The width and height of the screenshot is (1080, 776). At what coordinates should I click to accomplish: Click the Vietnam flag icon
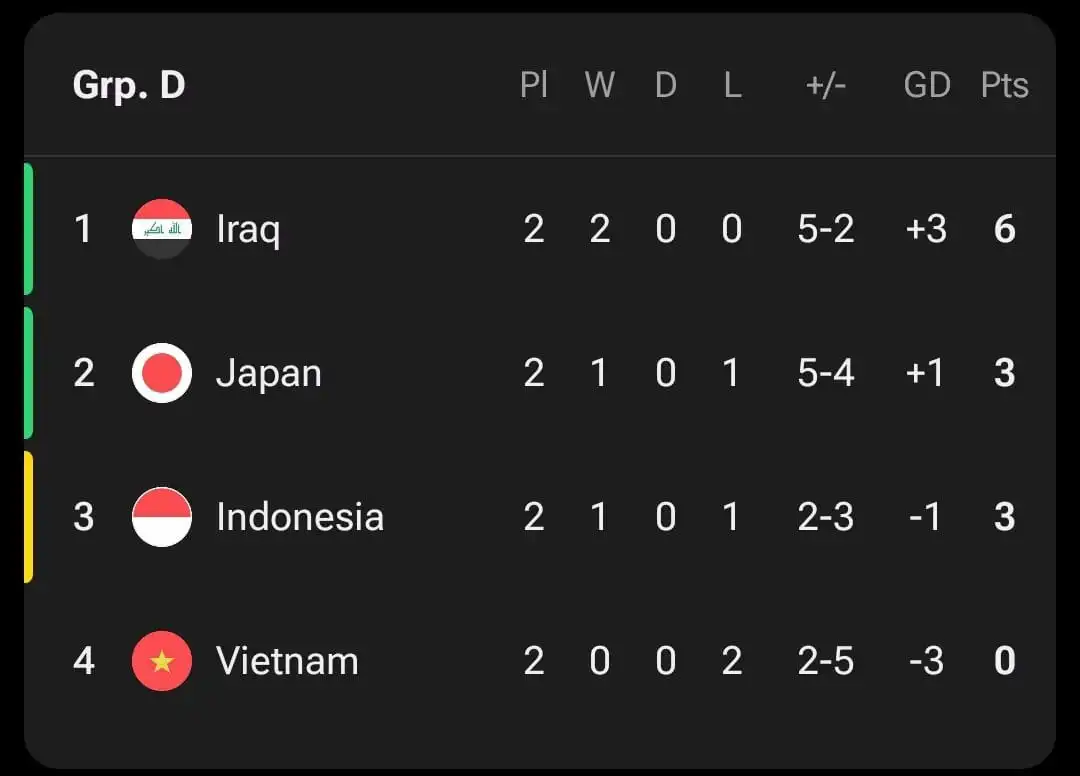coord(162,660)
